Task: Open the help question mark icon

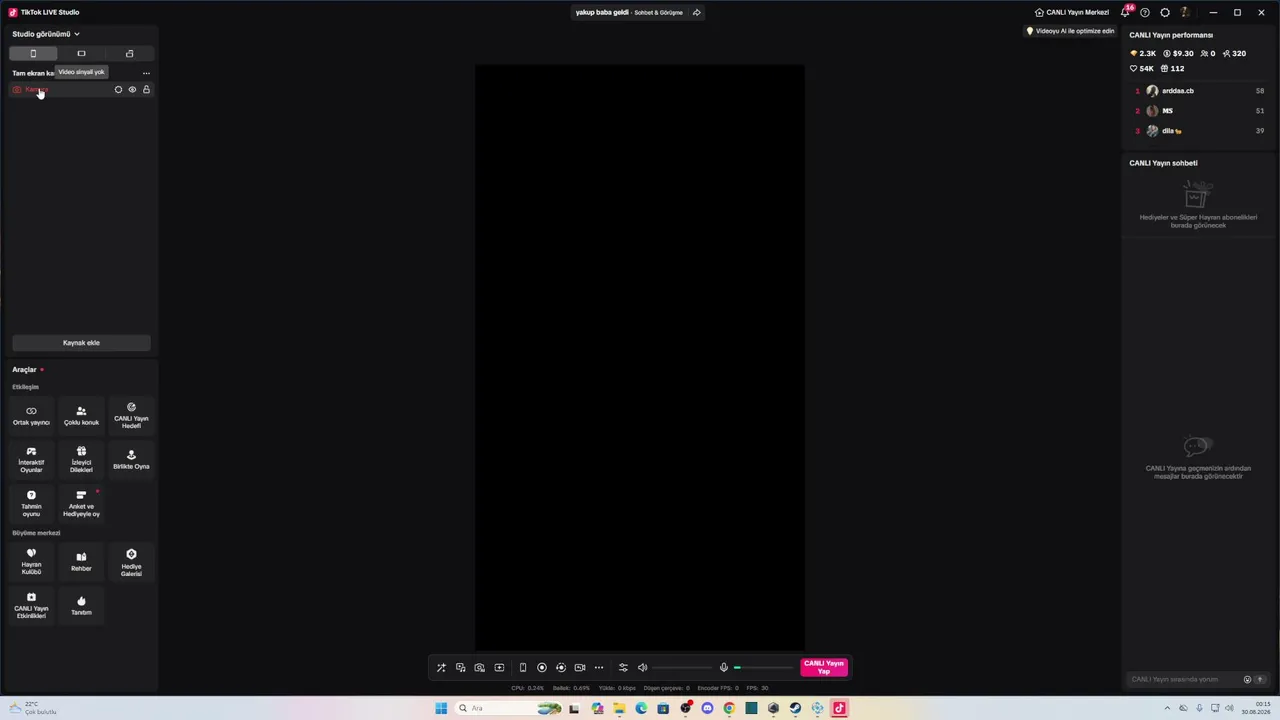Action: click(x=1145, y=12)
